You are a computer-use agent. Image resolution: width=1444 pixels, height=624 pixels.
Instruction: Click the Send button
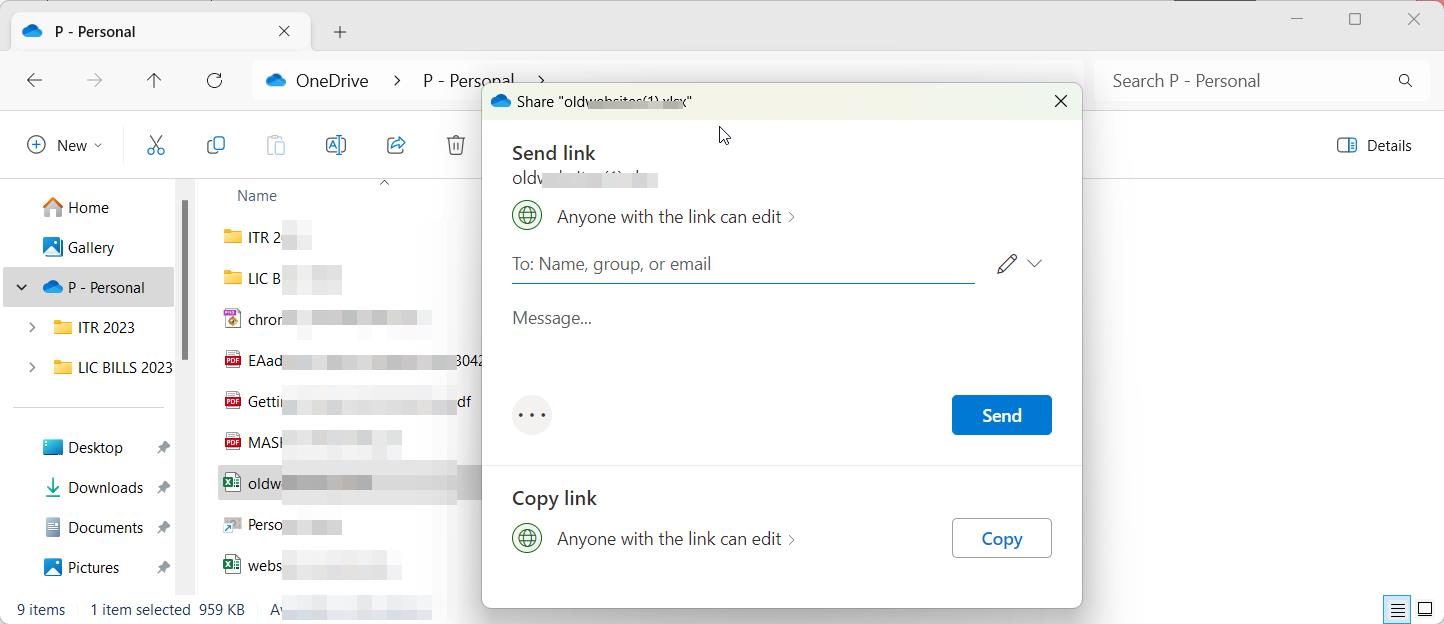(x=1001, y=415)
